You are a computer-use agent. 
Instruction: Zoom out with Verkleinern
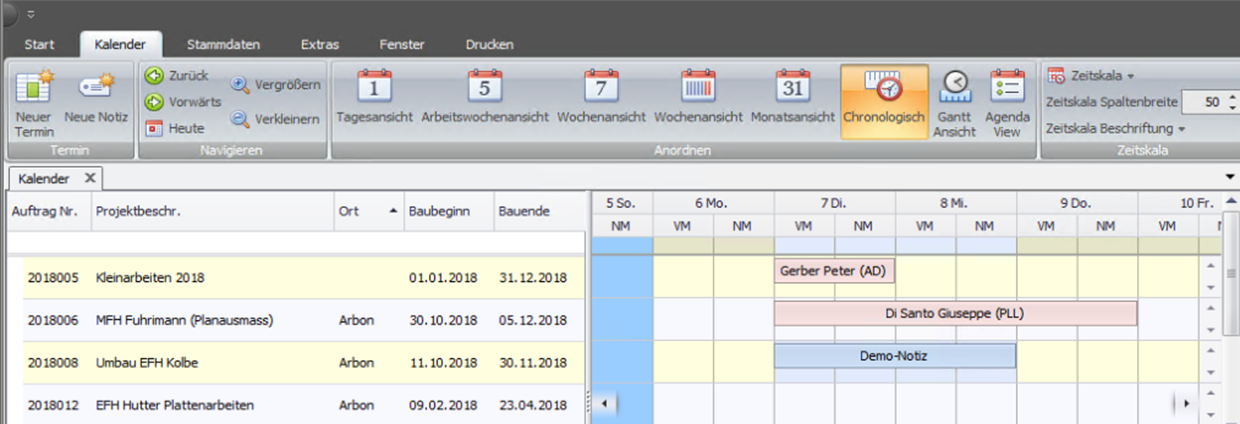(275, 119)
